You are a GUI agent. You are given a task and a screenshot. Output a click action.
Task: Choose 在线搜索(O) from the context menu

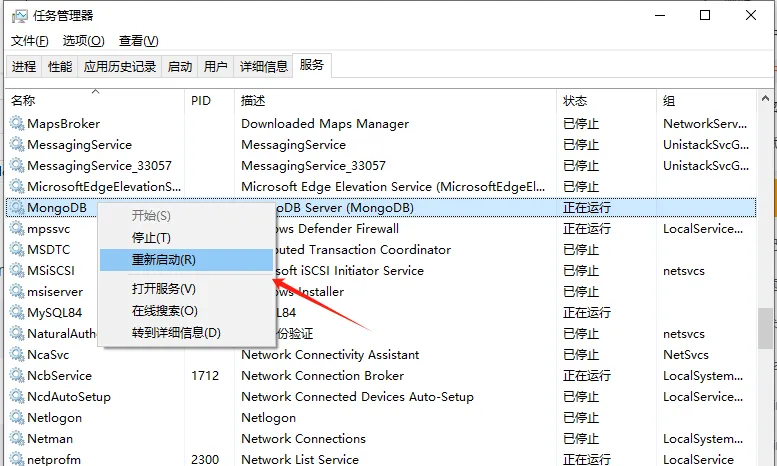(x=165, y=311)
